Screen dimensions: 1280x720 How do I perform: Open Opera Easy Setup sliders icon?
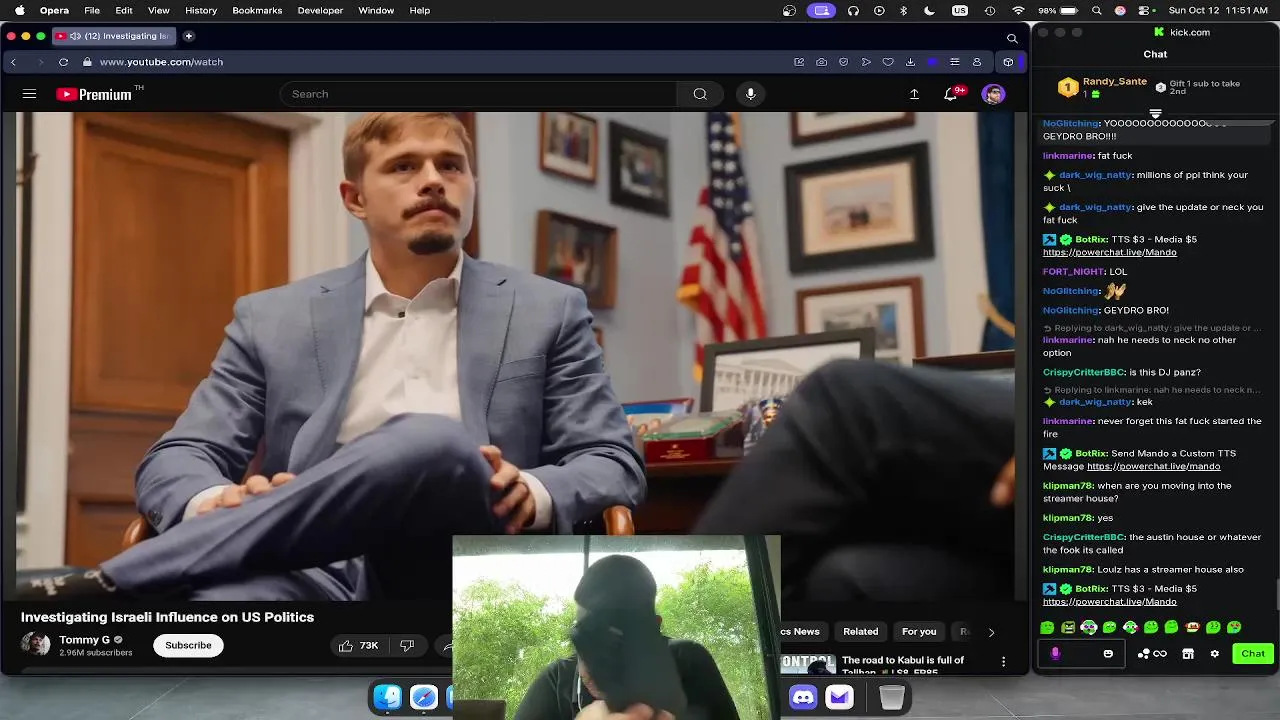pyautogui.click(x=954, y=62)
